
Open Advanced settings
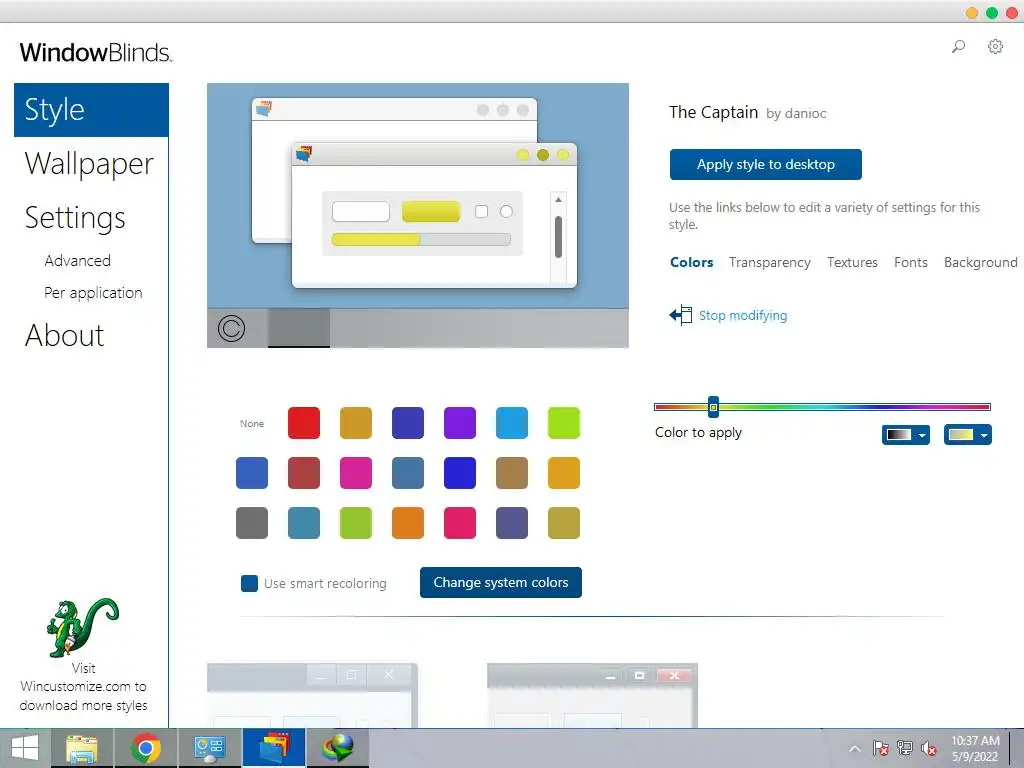coord(78,261)
